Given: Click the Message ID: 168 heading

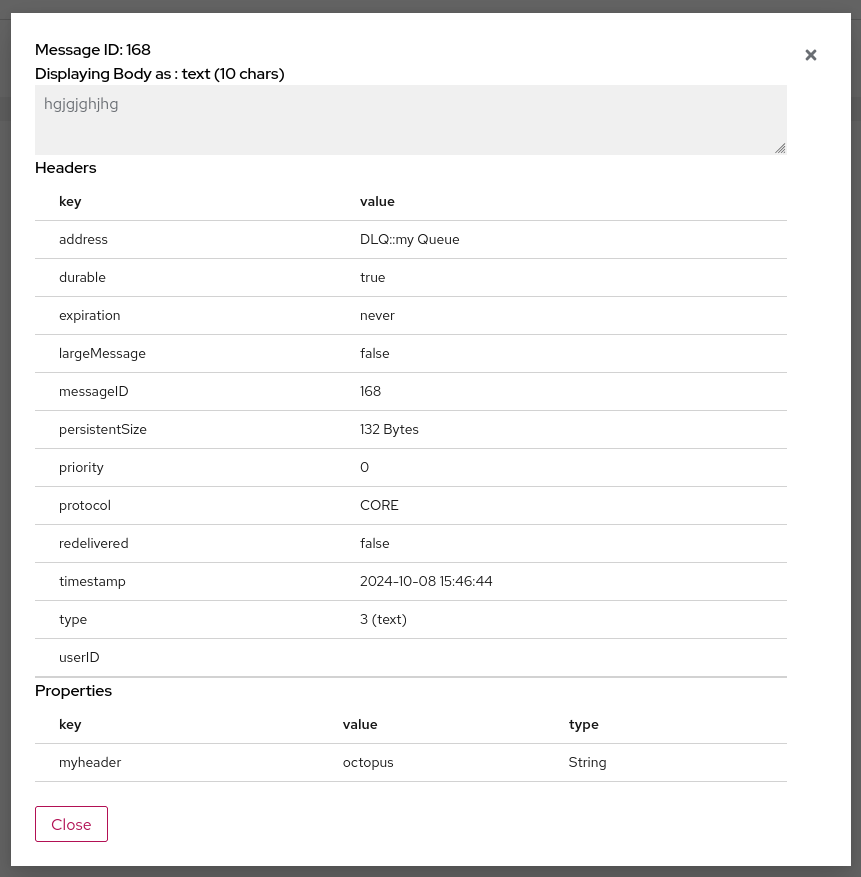Looking at the screenshot, I should (x=92, y=49).
